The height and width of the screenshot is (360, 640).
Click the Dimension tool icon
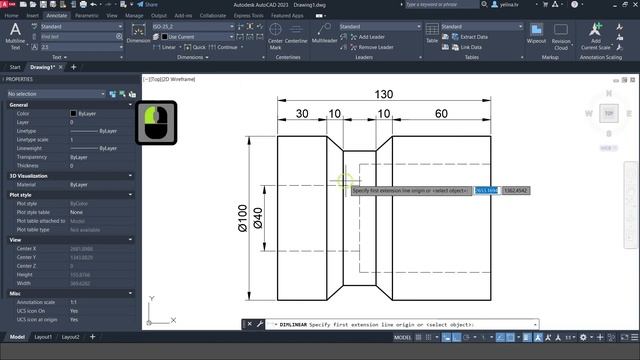pyautogui.click(x=138, y=33)
